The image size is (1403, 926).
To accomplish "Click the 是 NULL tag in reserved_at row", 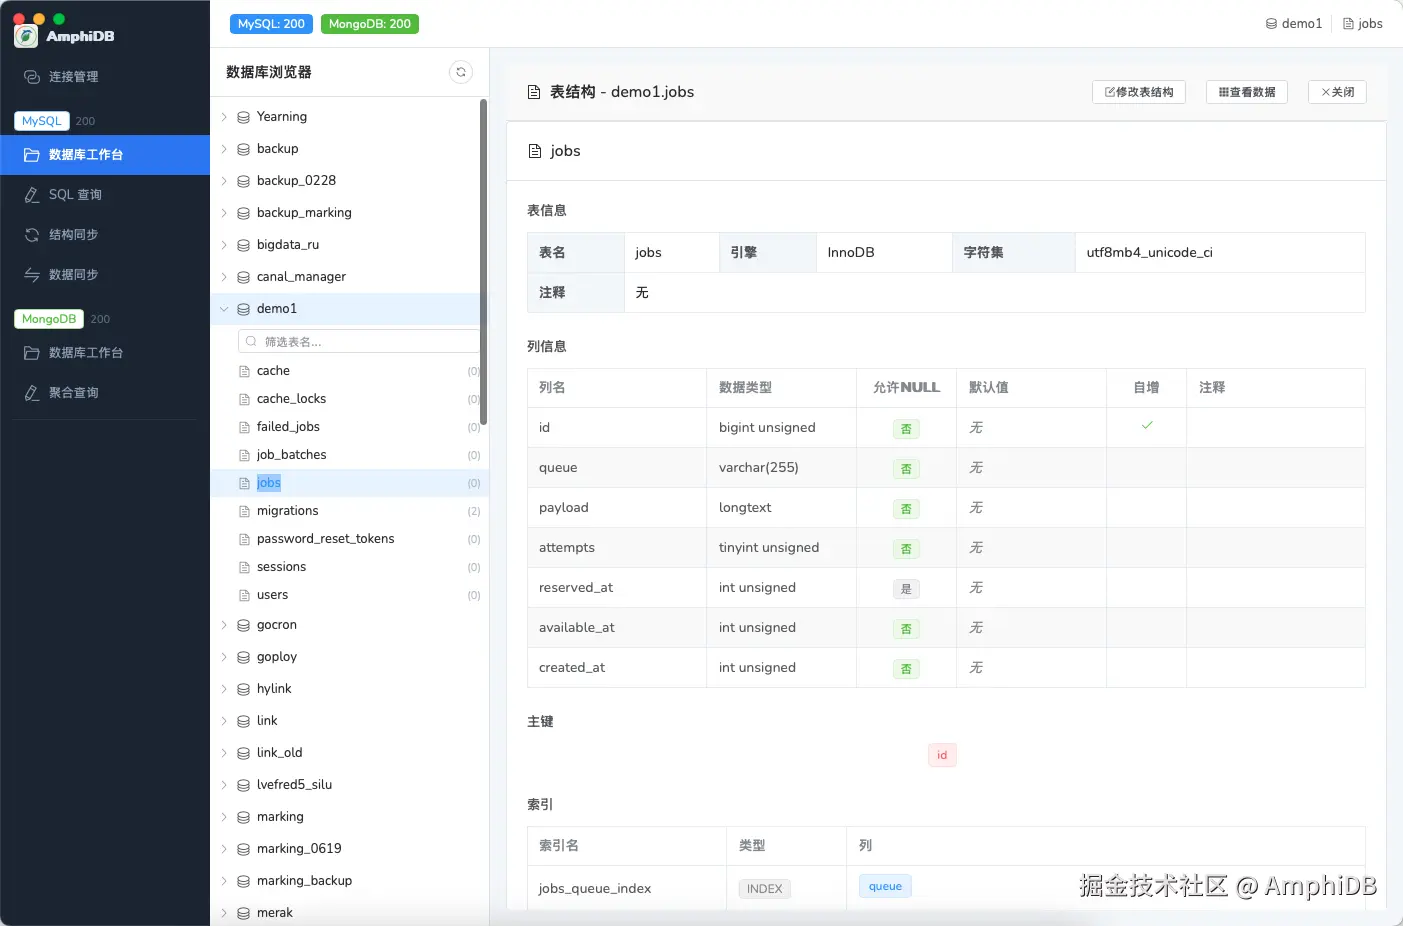I will click(906, 589).
